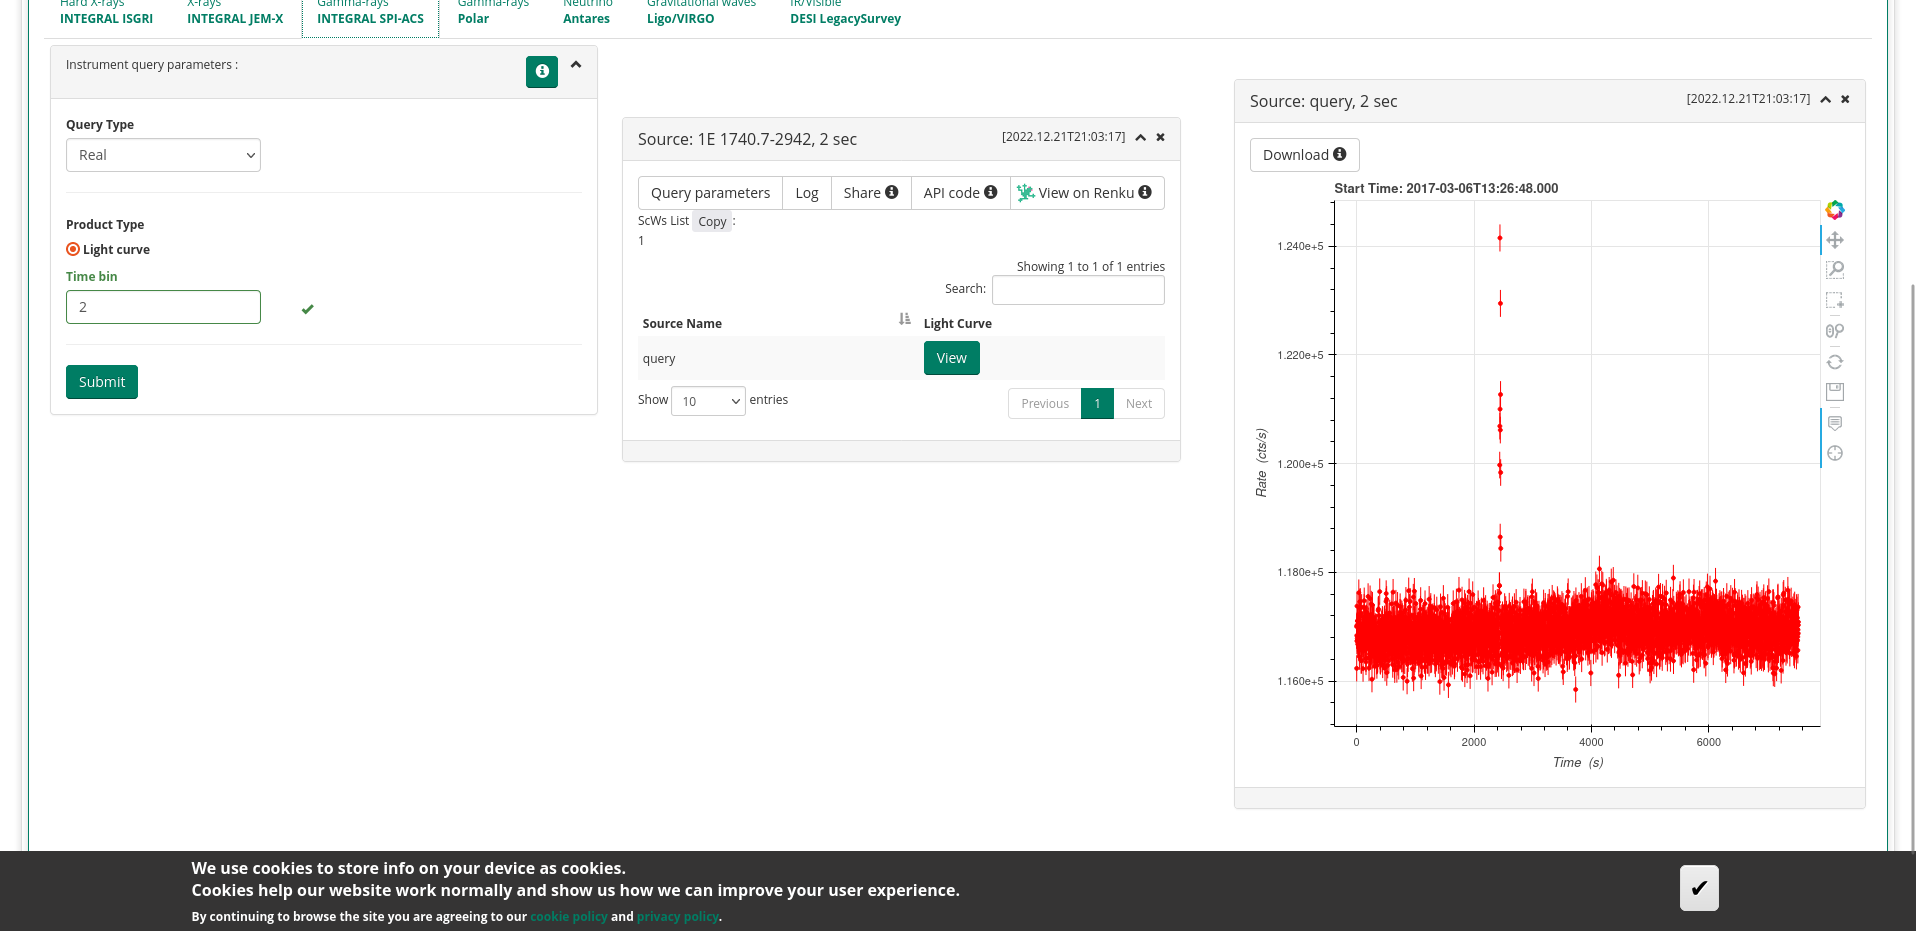Image resolution: width=1916 pixels, height=931 pixels.
Task: Collapse the Instrument query parameters panel
Action: pos(576,64)
